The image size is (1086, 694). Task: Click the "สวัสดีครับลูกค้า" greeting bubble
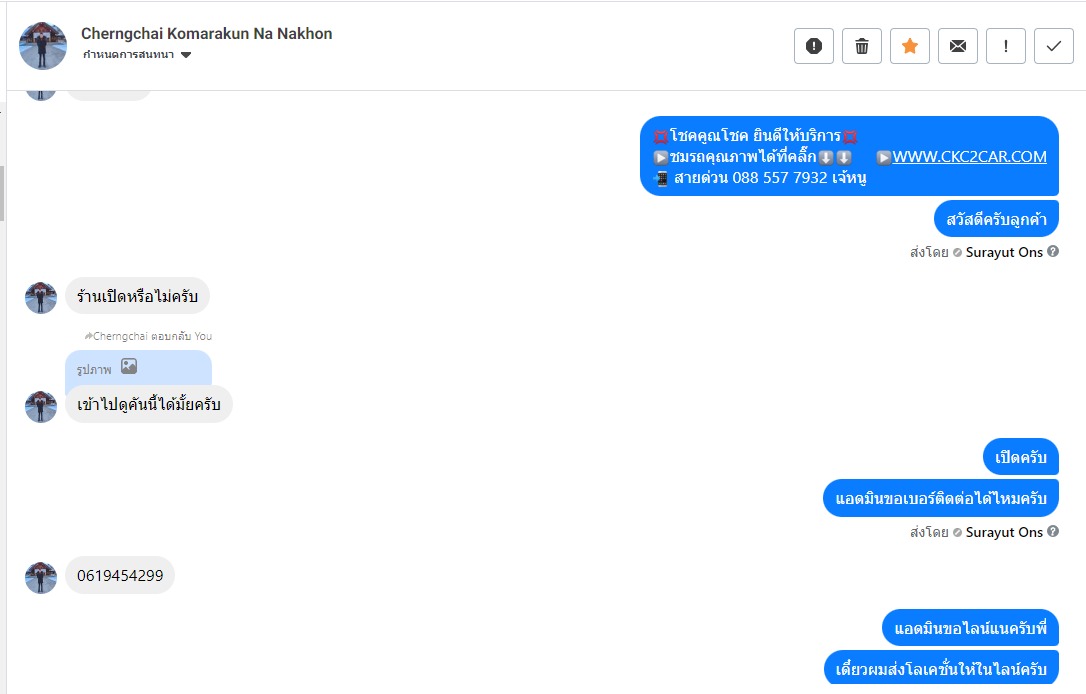[996, 219]
